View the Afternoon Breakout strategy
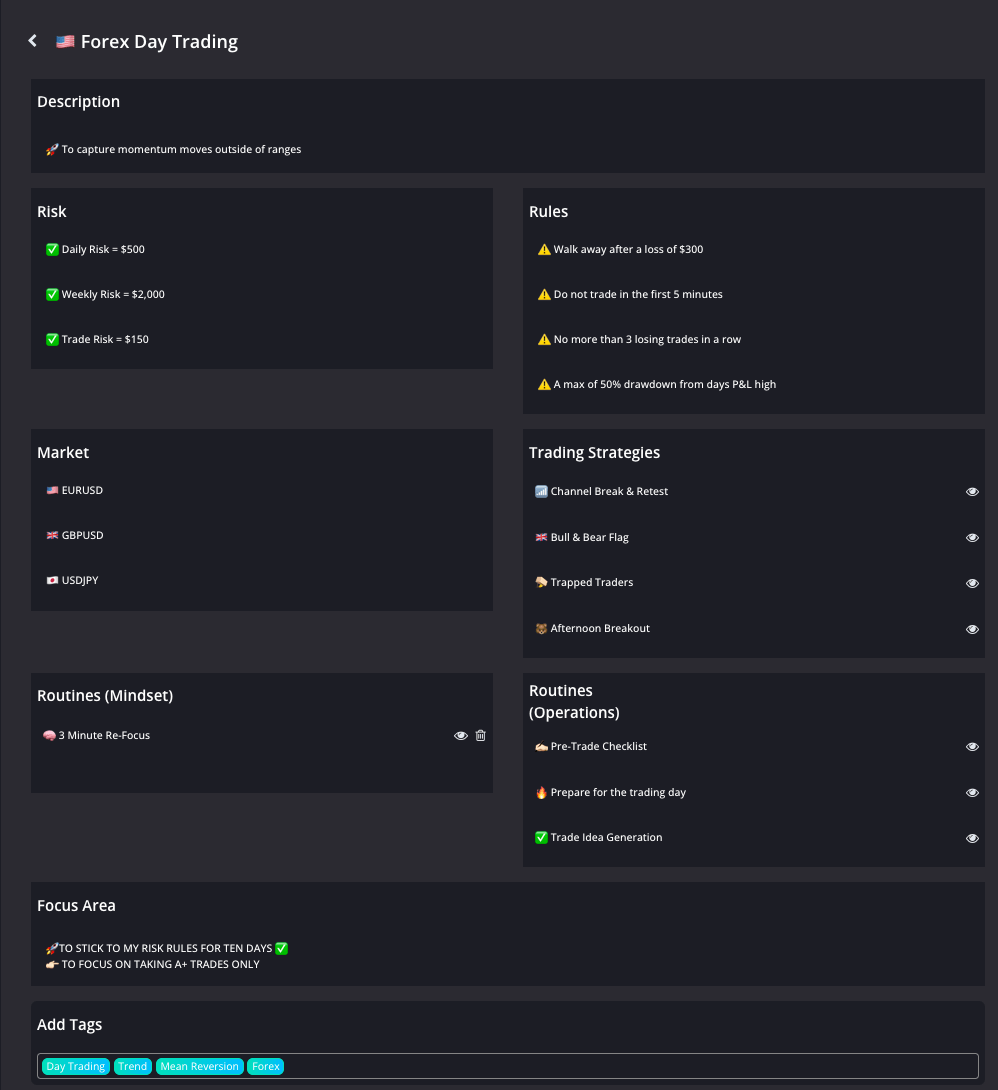Screen dimensions: 998x1090 click(972, 629)
